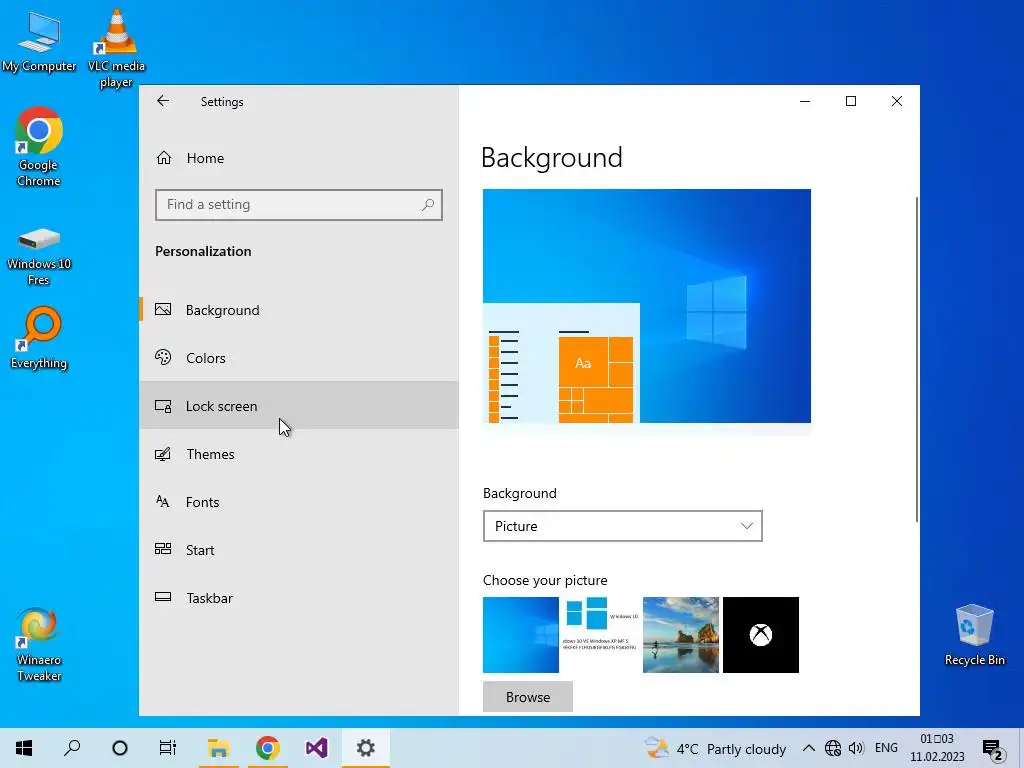Open the Start settings page
Image resolution: width=1024 pixels, height=768 pixels.
[x=299, y=550]
